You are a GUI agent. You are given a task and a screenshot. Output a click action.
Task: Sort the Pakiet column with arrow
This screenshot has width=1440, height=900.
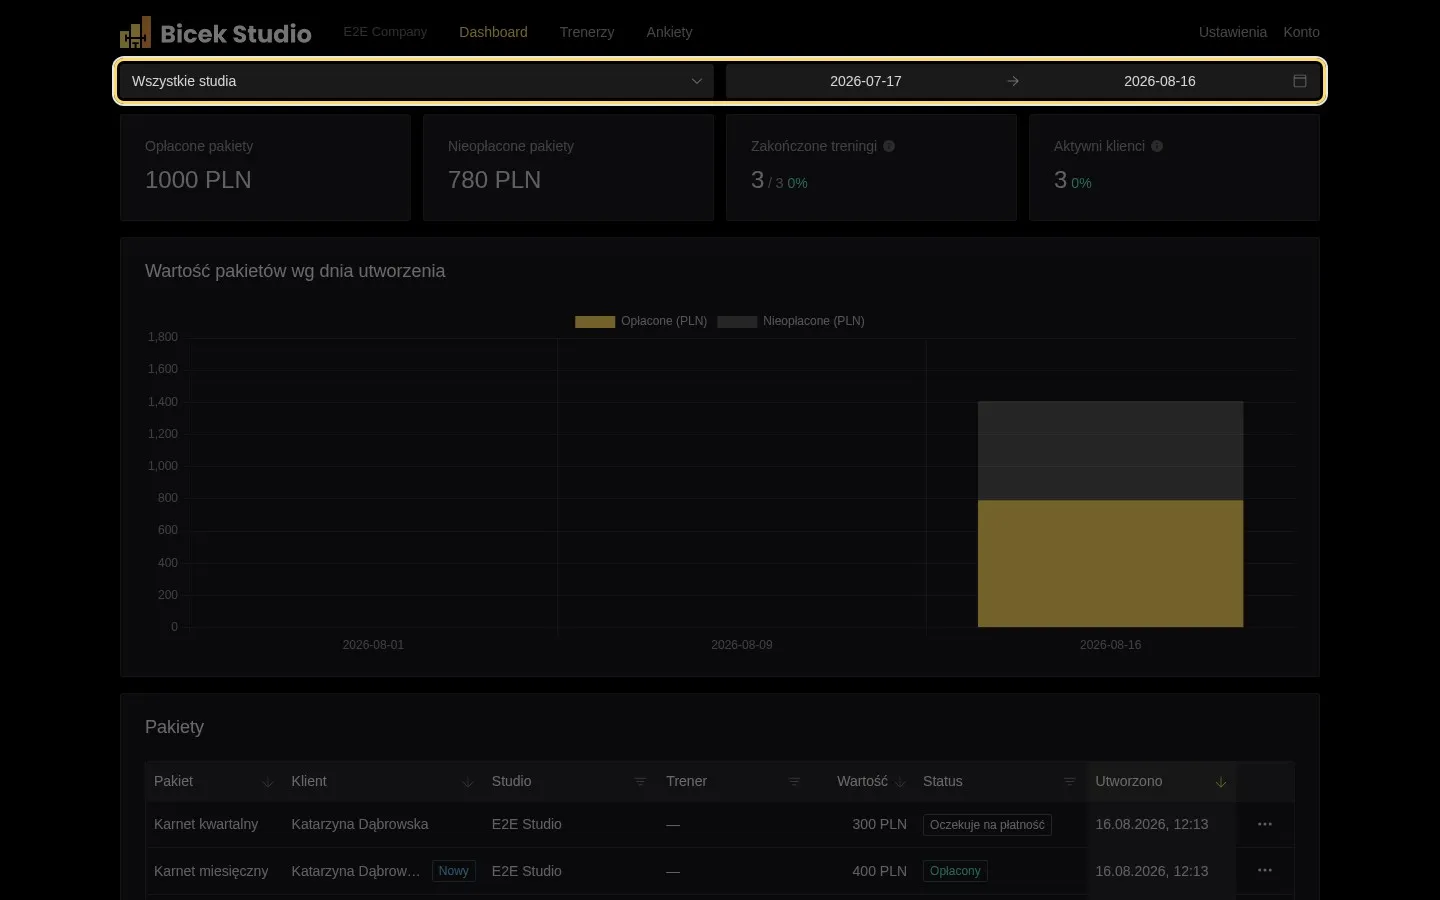coord(267,782)
